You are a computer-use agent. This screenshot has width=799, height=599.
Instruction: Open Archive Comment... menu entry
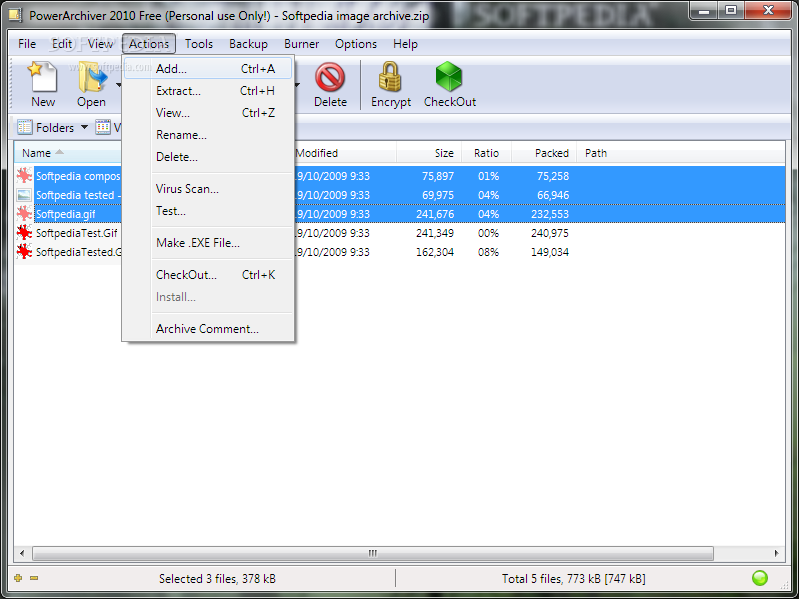(x=208, y=329)
